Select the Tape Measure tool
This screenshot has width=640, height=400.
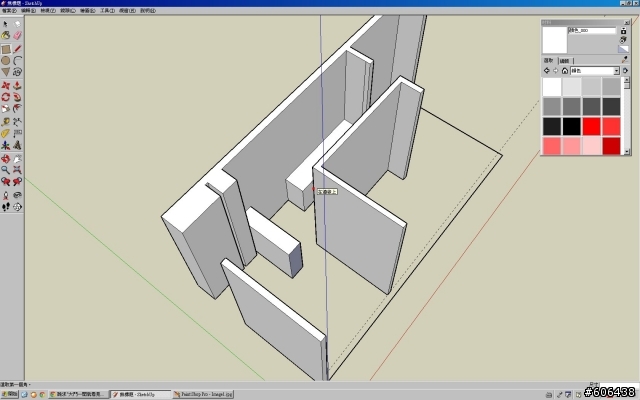point(5,122)
